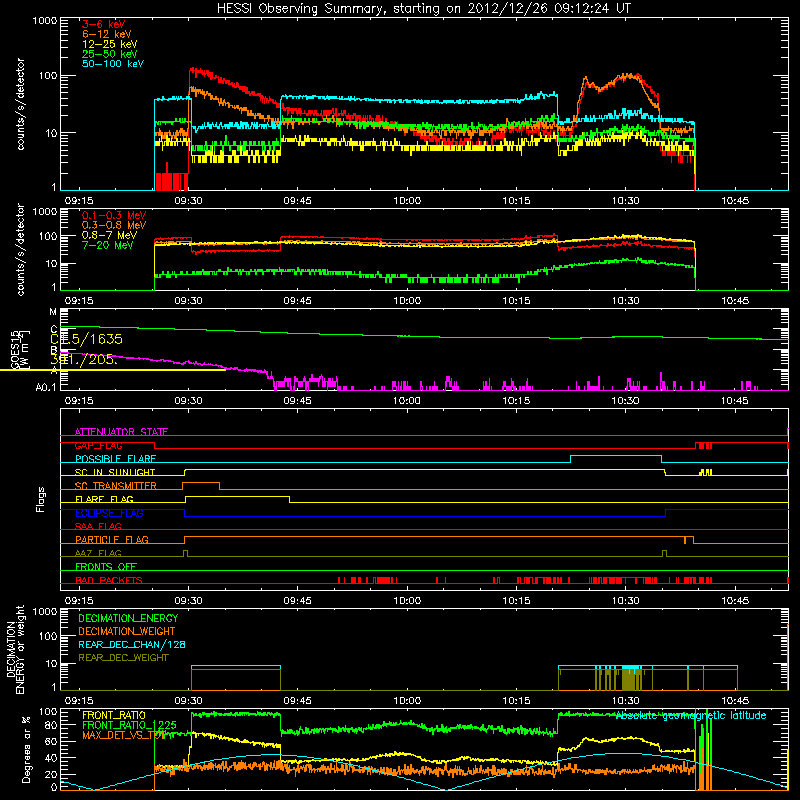
Task: Click the raised SC_TRANSMITTER step segment
Action: tap(201, 483)
